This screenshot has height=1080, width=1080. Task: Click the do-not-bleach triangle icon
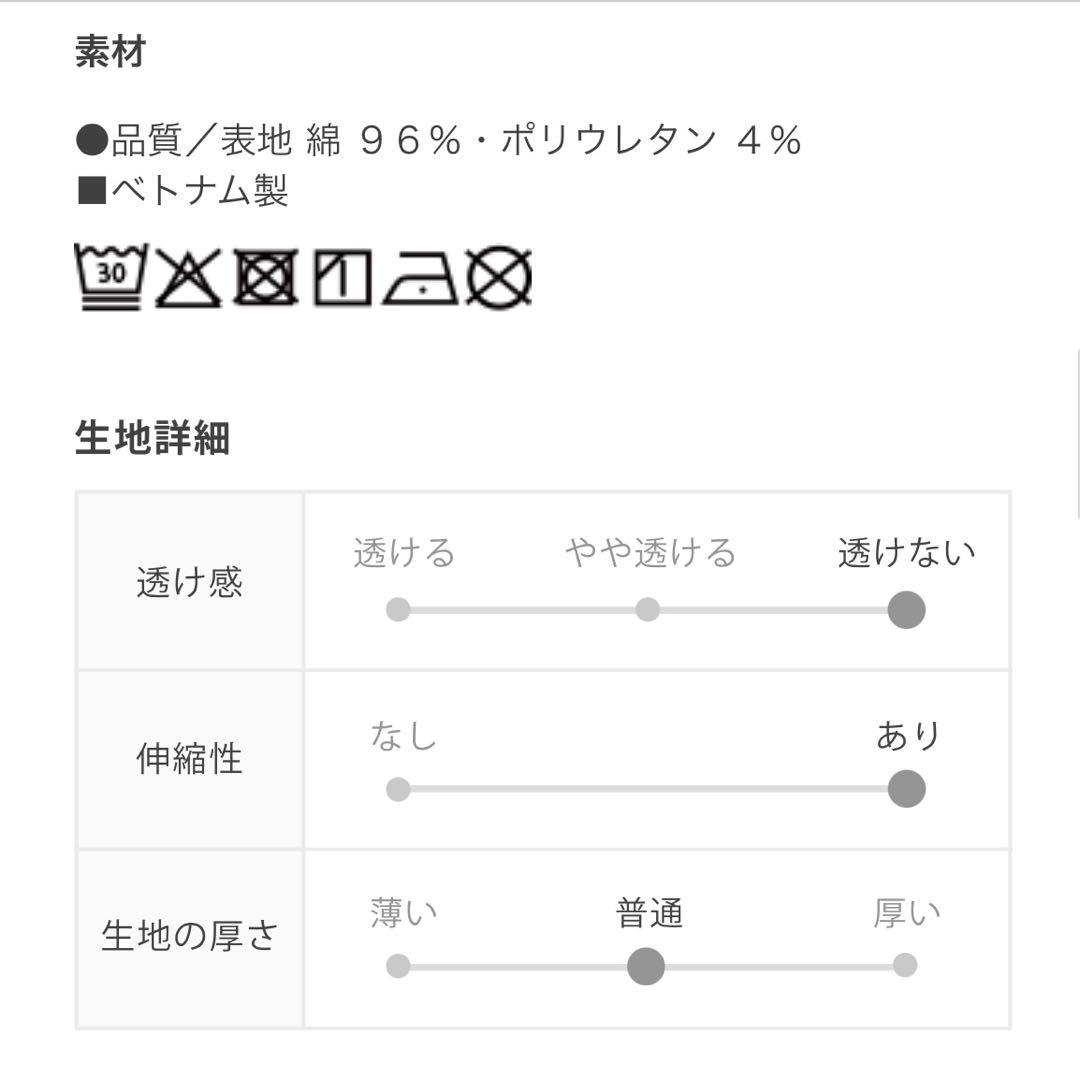tap(188, 277)
